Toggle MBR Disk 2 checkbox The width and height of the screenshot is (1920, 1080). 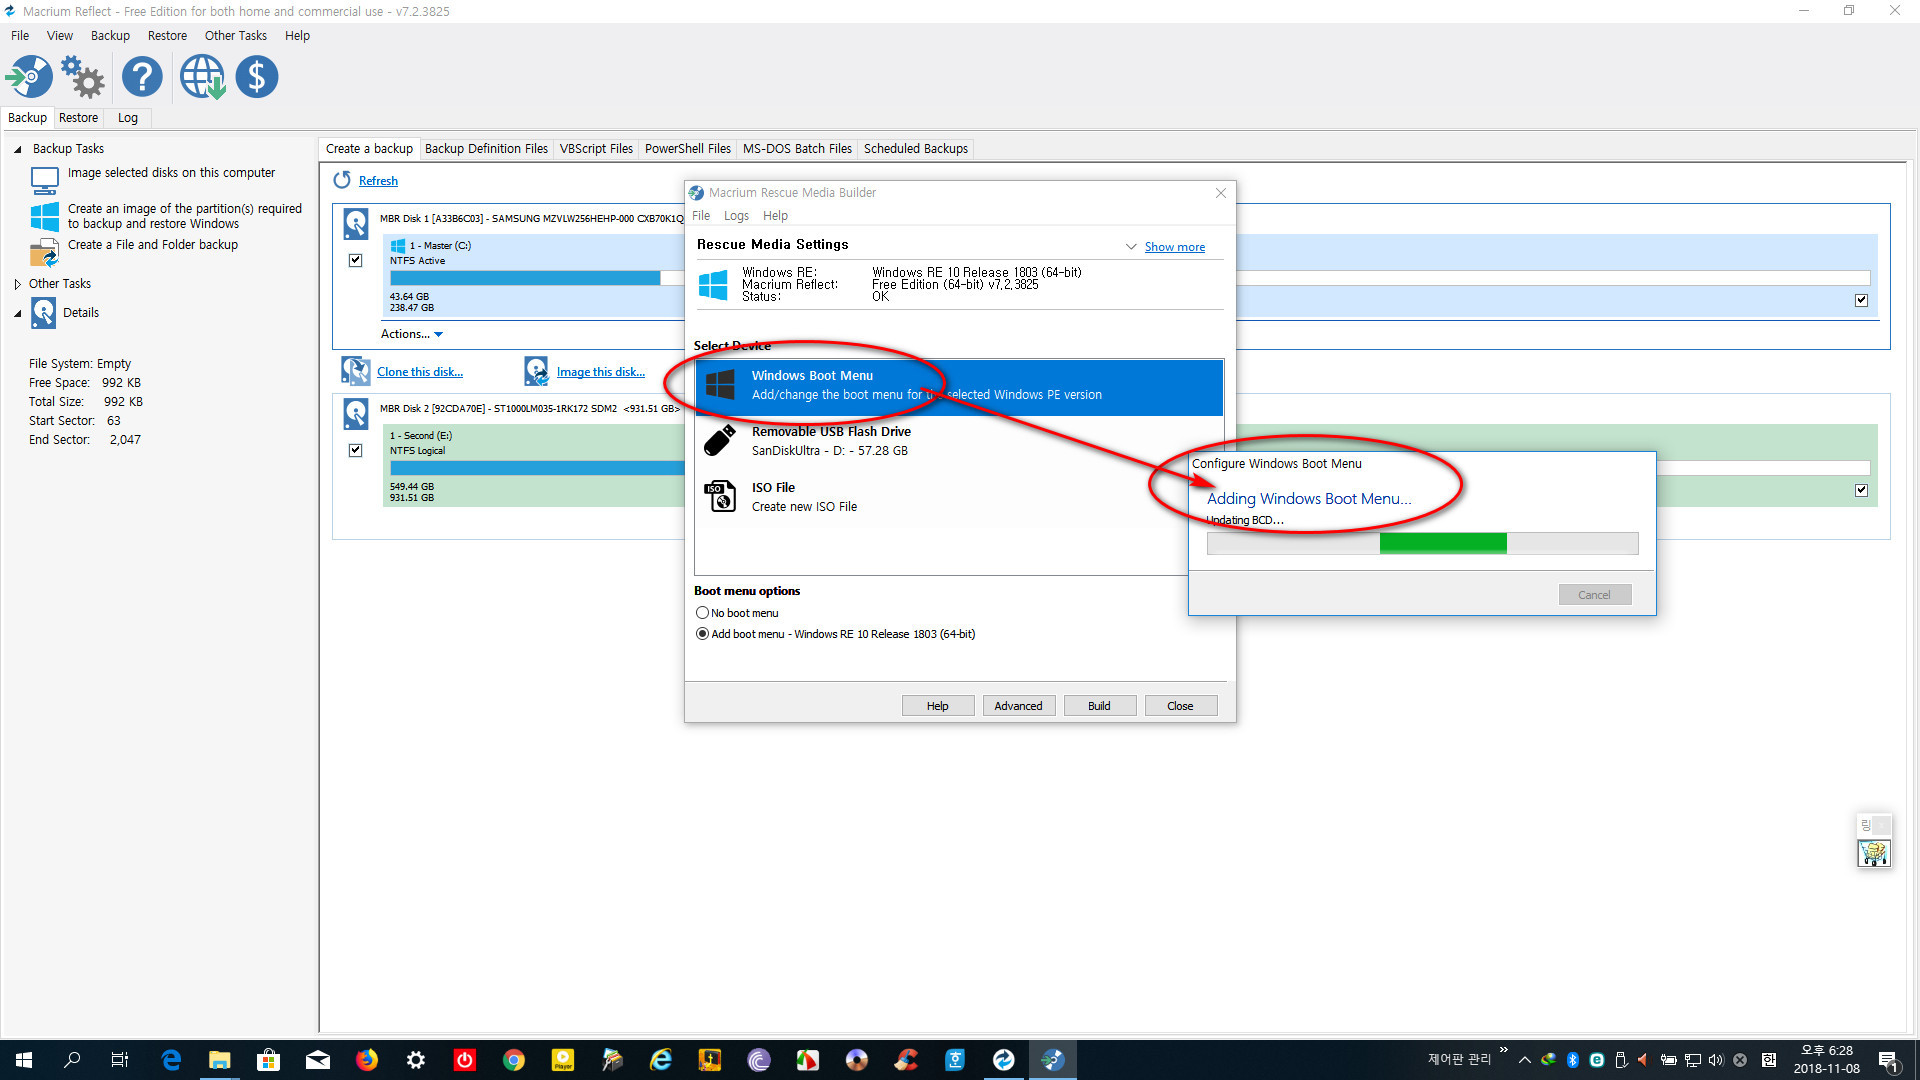(355, 450)
